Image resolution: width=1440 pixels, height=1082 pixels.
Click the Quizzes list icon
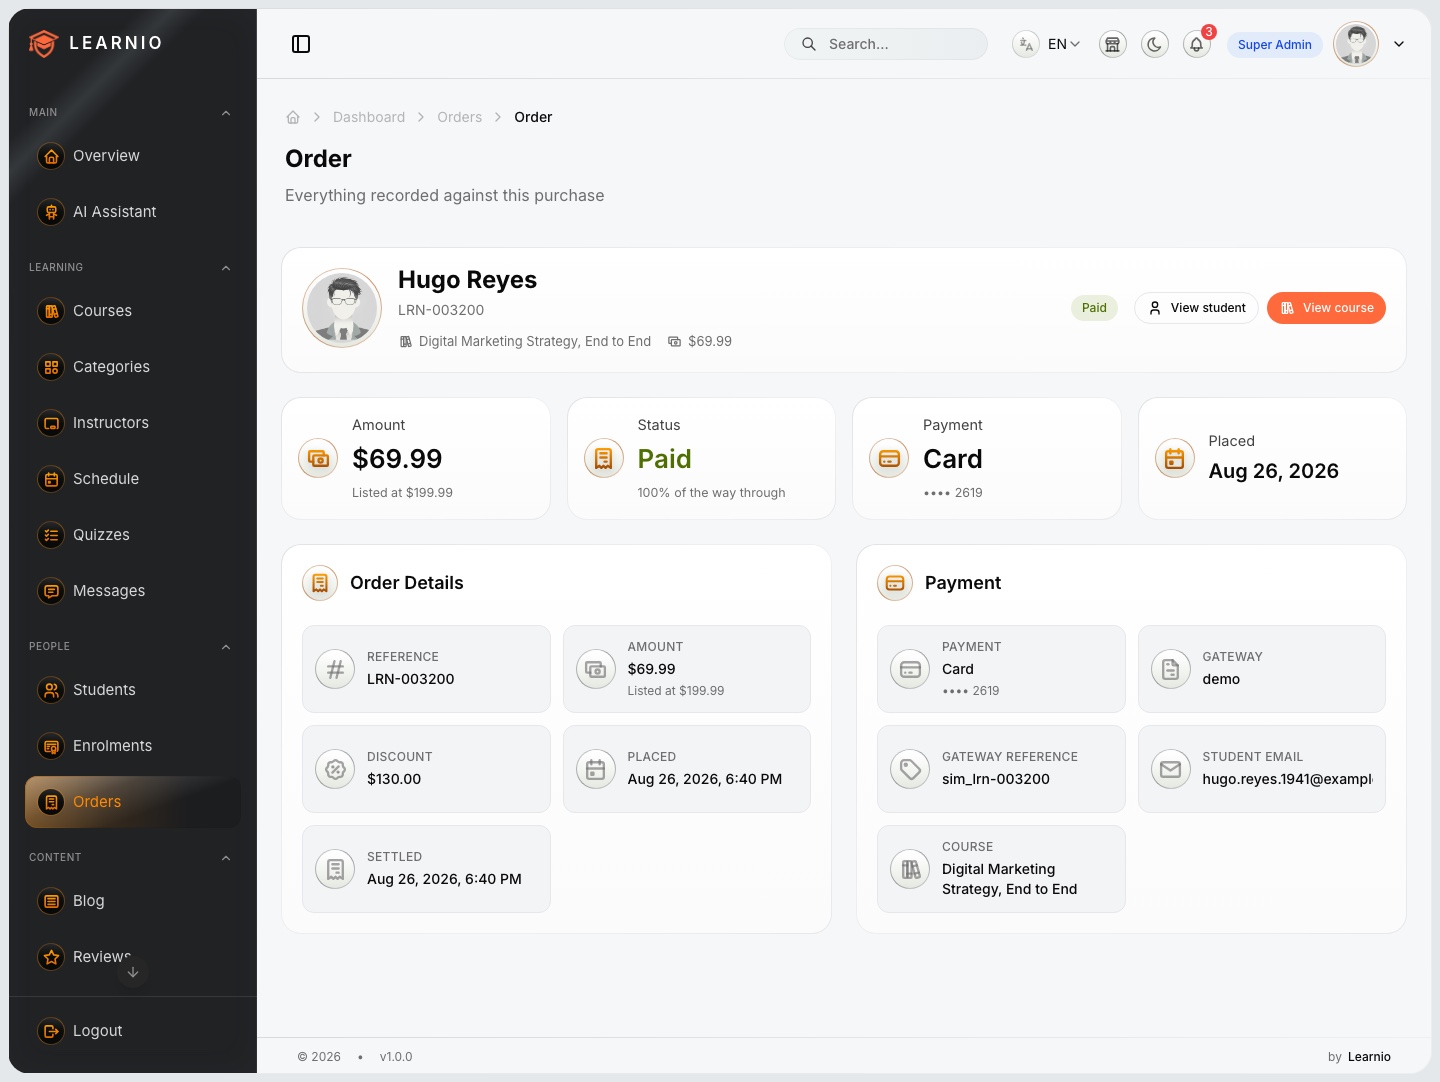pyautogui.click(x=51, y=535)
